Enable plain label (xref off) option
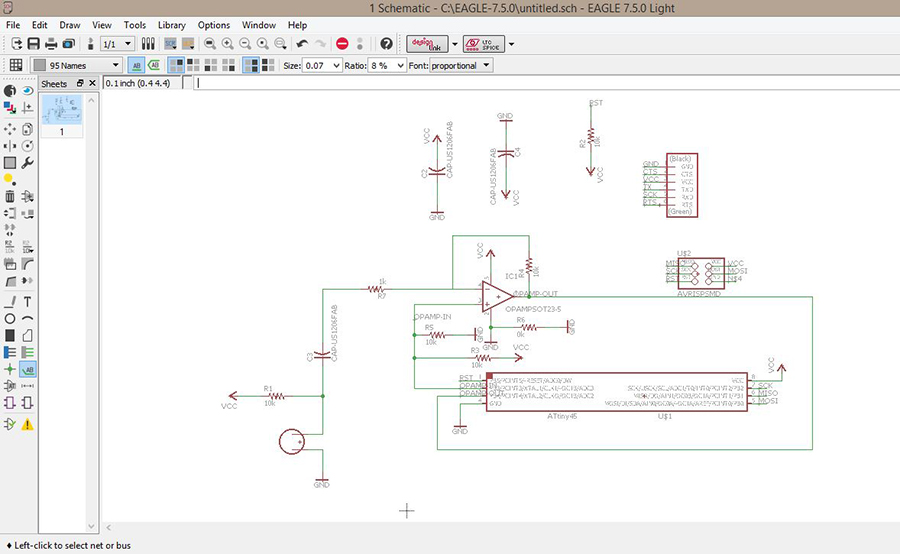 (136, 65)
